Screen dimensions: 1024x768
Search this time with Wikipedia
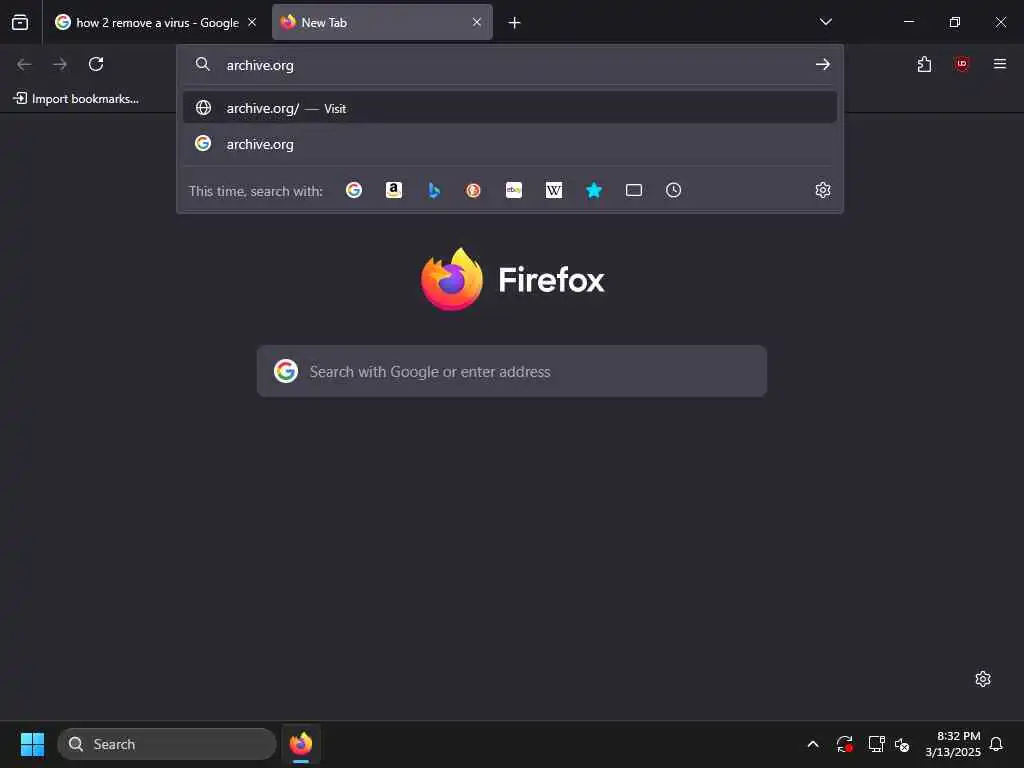click(554, 190)
